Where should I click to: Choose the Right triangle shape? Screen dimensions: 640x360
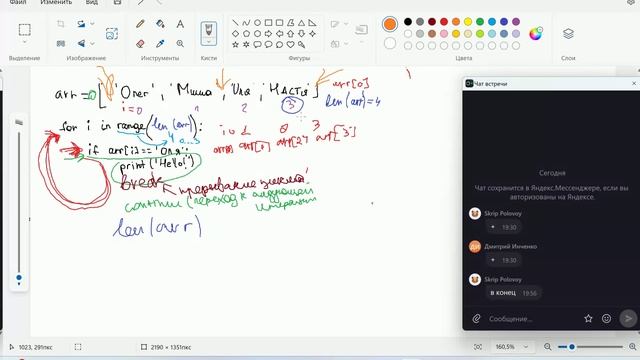click(312, 23)
